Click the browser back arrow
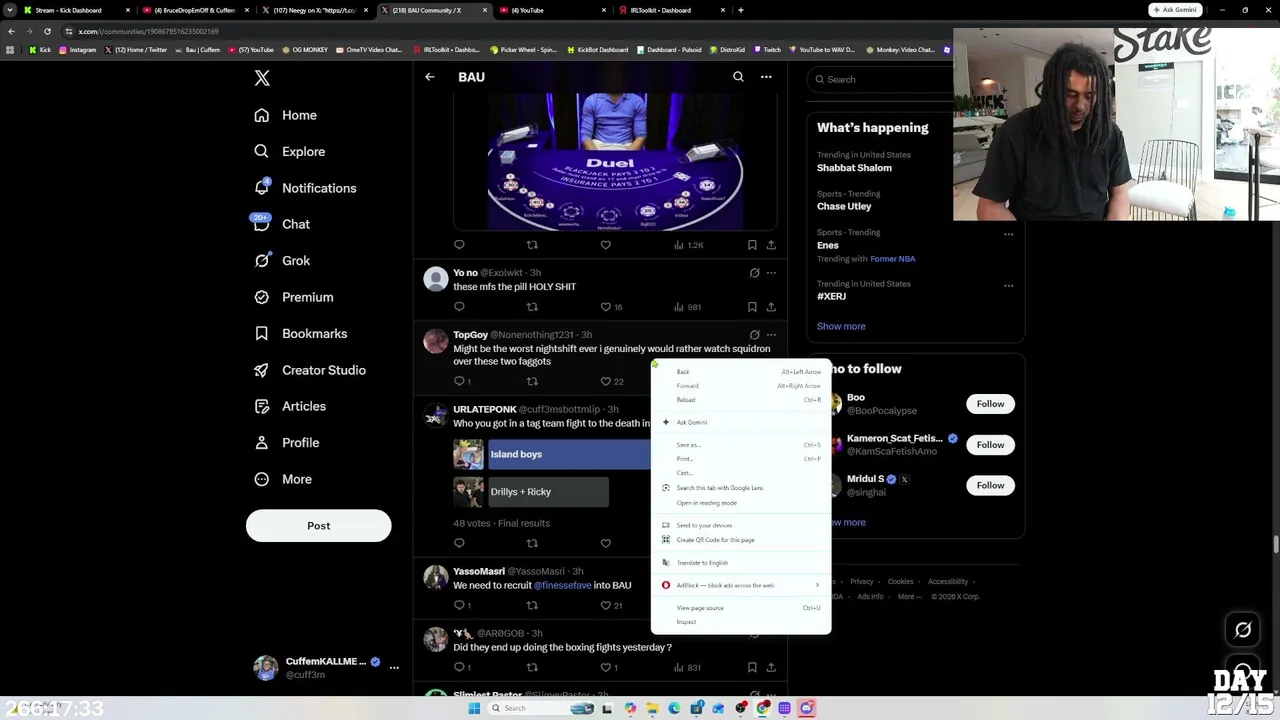Screen dimensions: 1280x720 coord(11,31)
